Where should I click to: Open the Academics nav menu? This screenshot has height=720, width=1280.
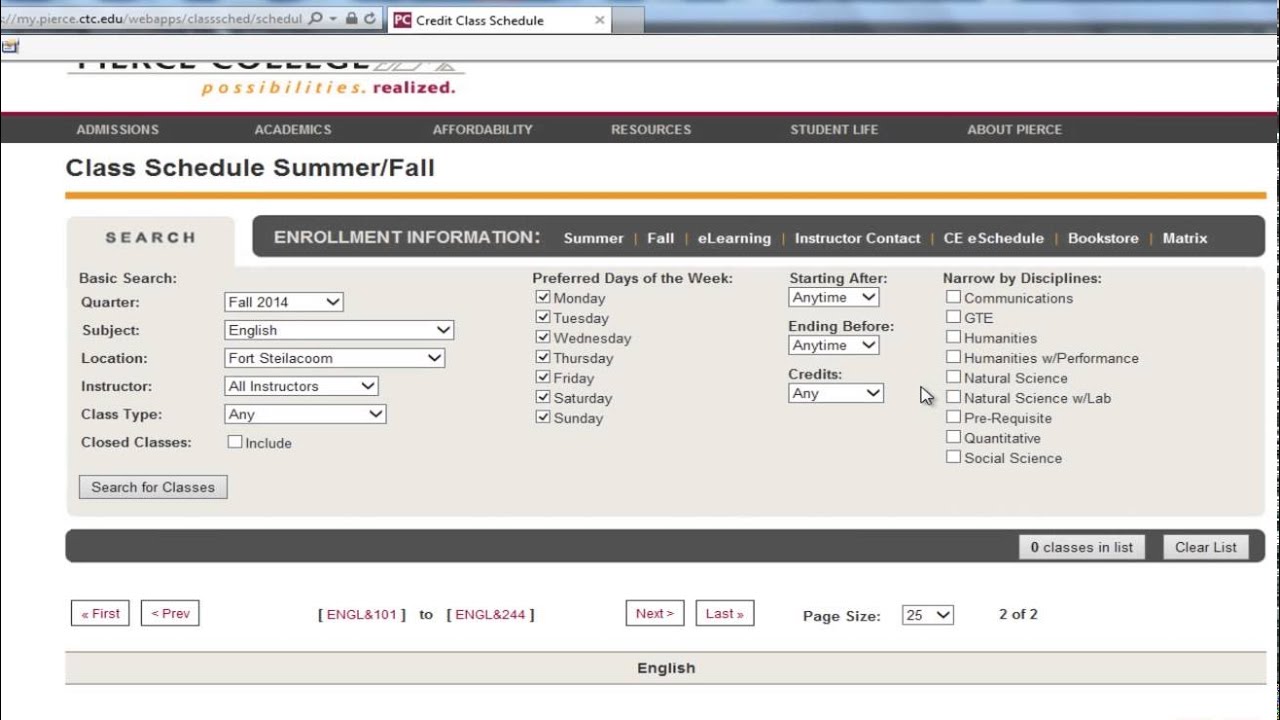click(293, 129)
